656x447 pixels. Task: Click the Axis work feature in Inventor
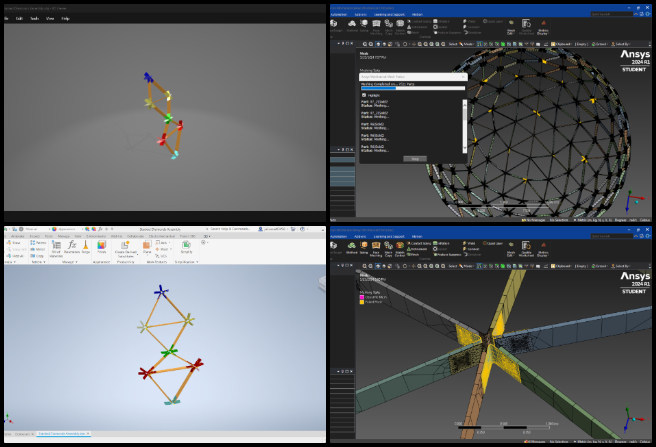coord(161,243)
